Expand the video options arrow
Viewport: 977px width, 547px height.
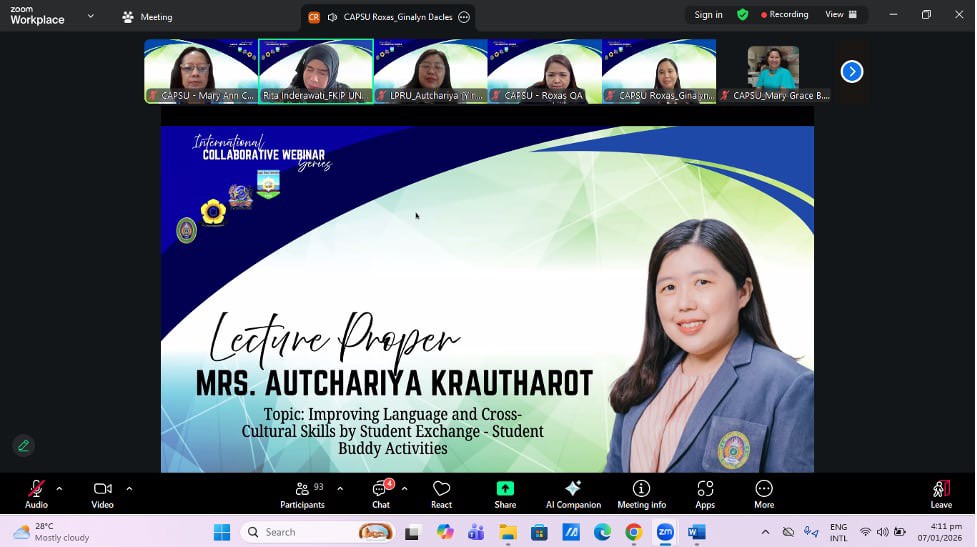click(x=129, y=489)
